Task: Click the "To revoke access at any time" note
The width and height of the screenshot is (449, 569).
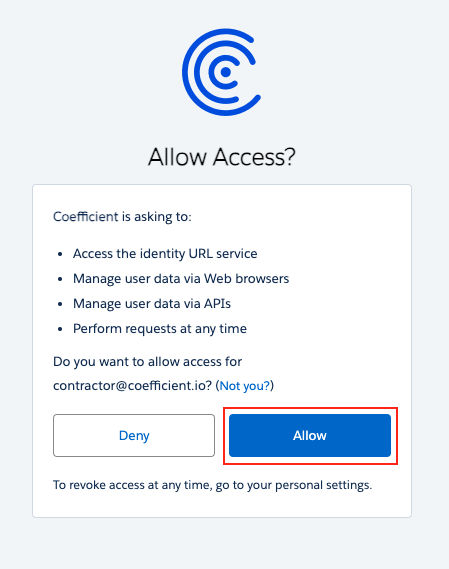Action: click(213, 485)
